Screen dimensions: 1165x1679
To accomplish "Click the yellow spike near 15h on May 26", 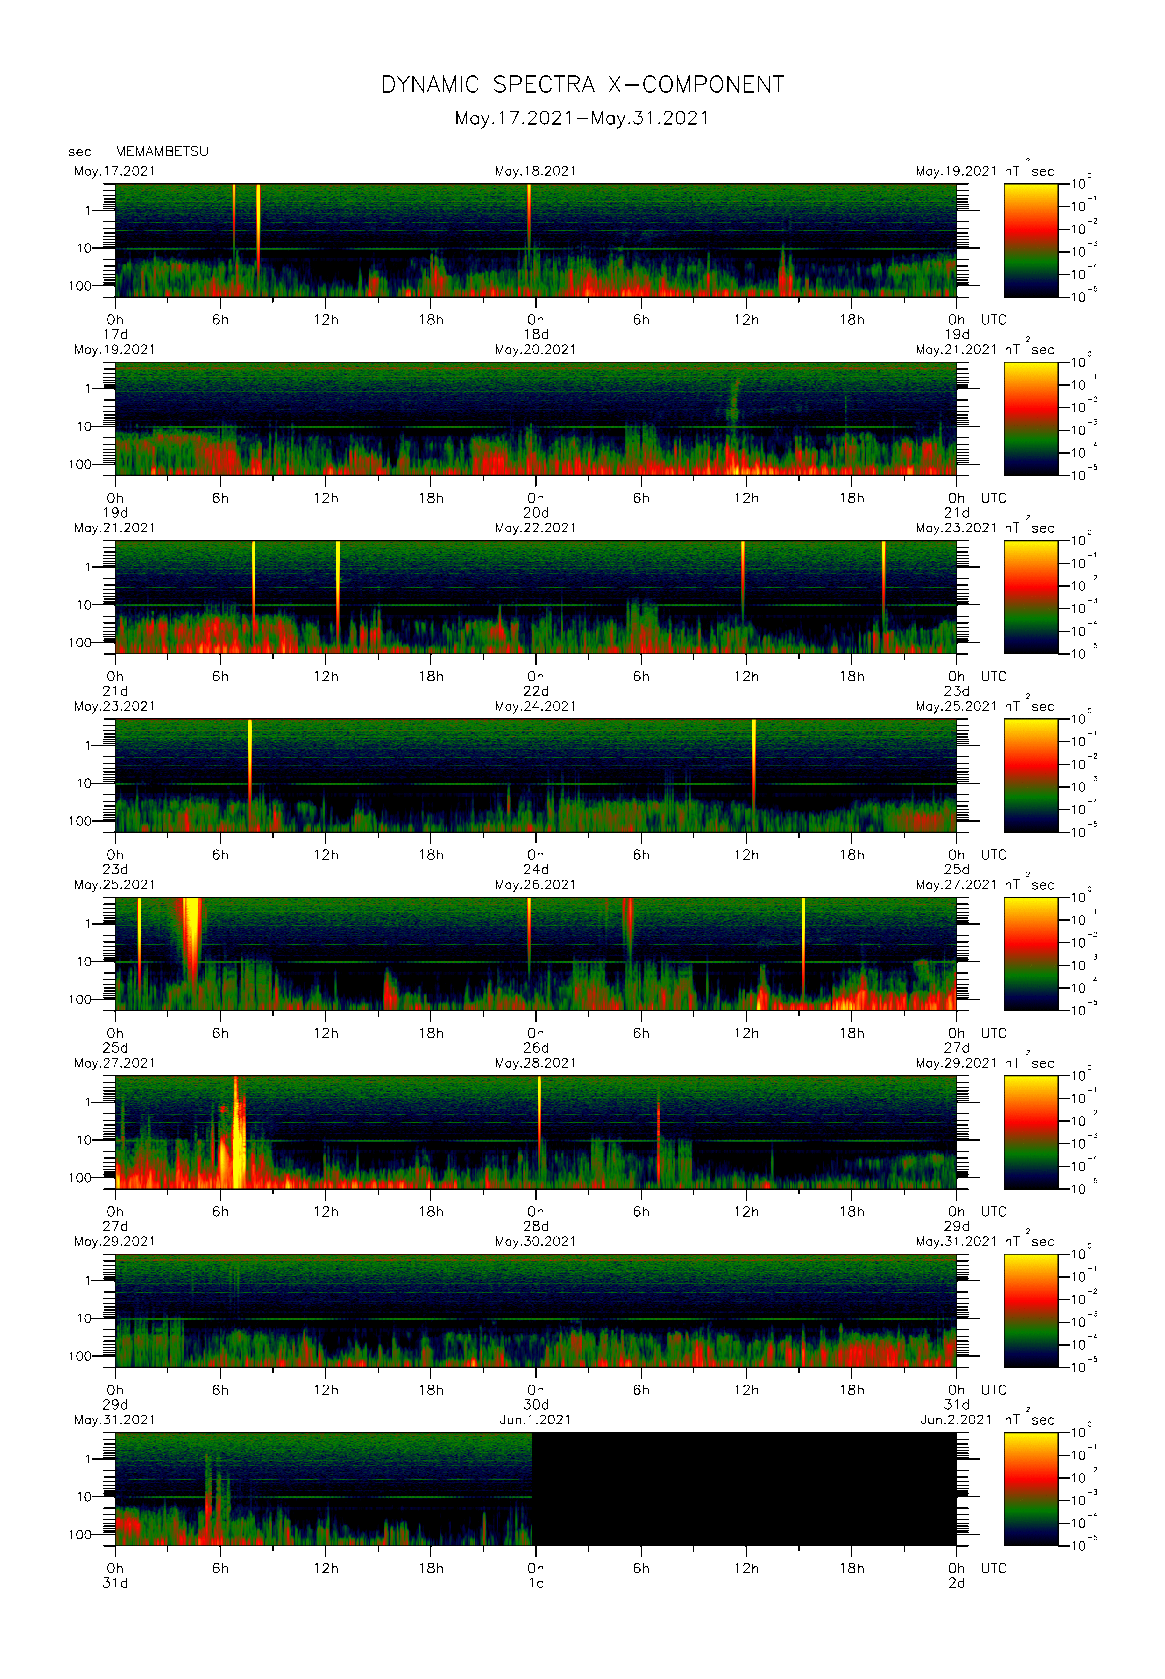I will [803, 945].
